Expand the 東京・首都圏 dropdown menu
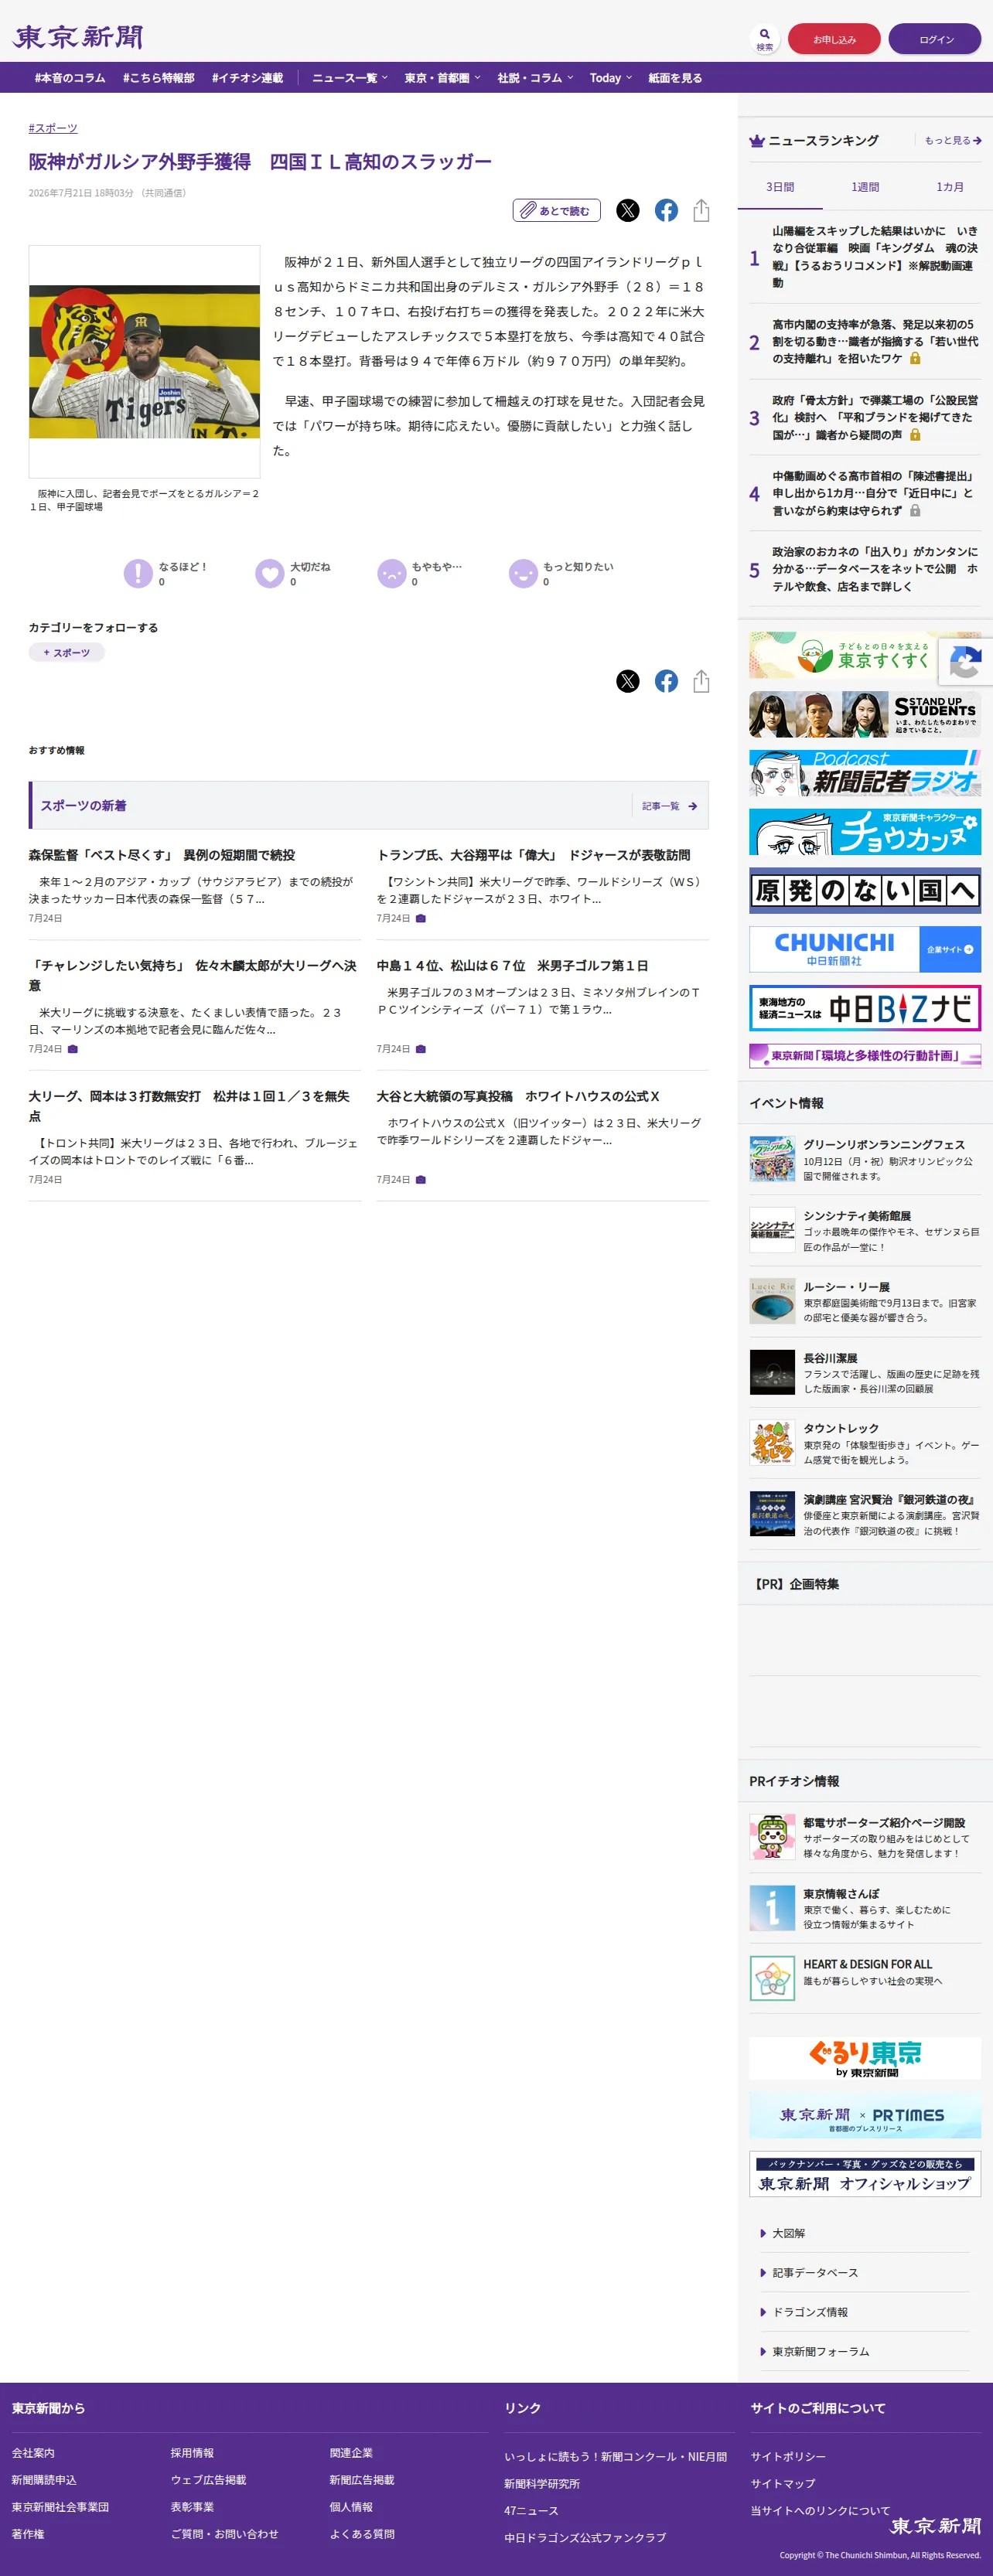Viewport: 993px width, 2576px height. [442, 77]
